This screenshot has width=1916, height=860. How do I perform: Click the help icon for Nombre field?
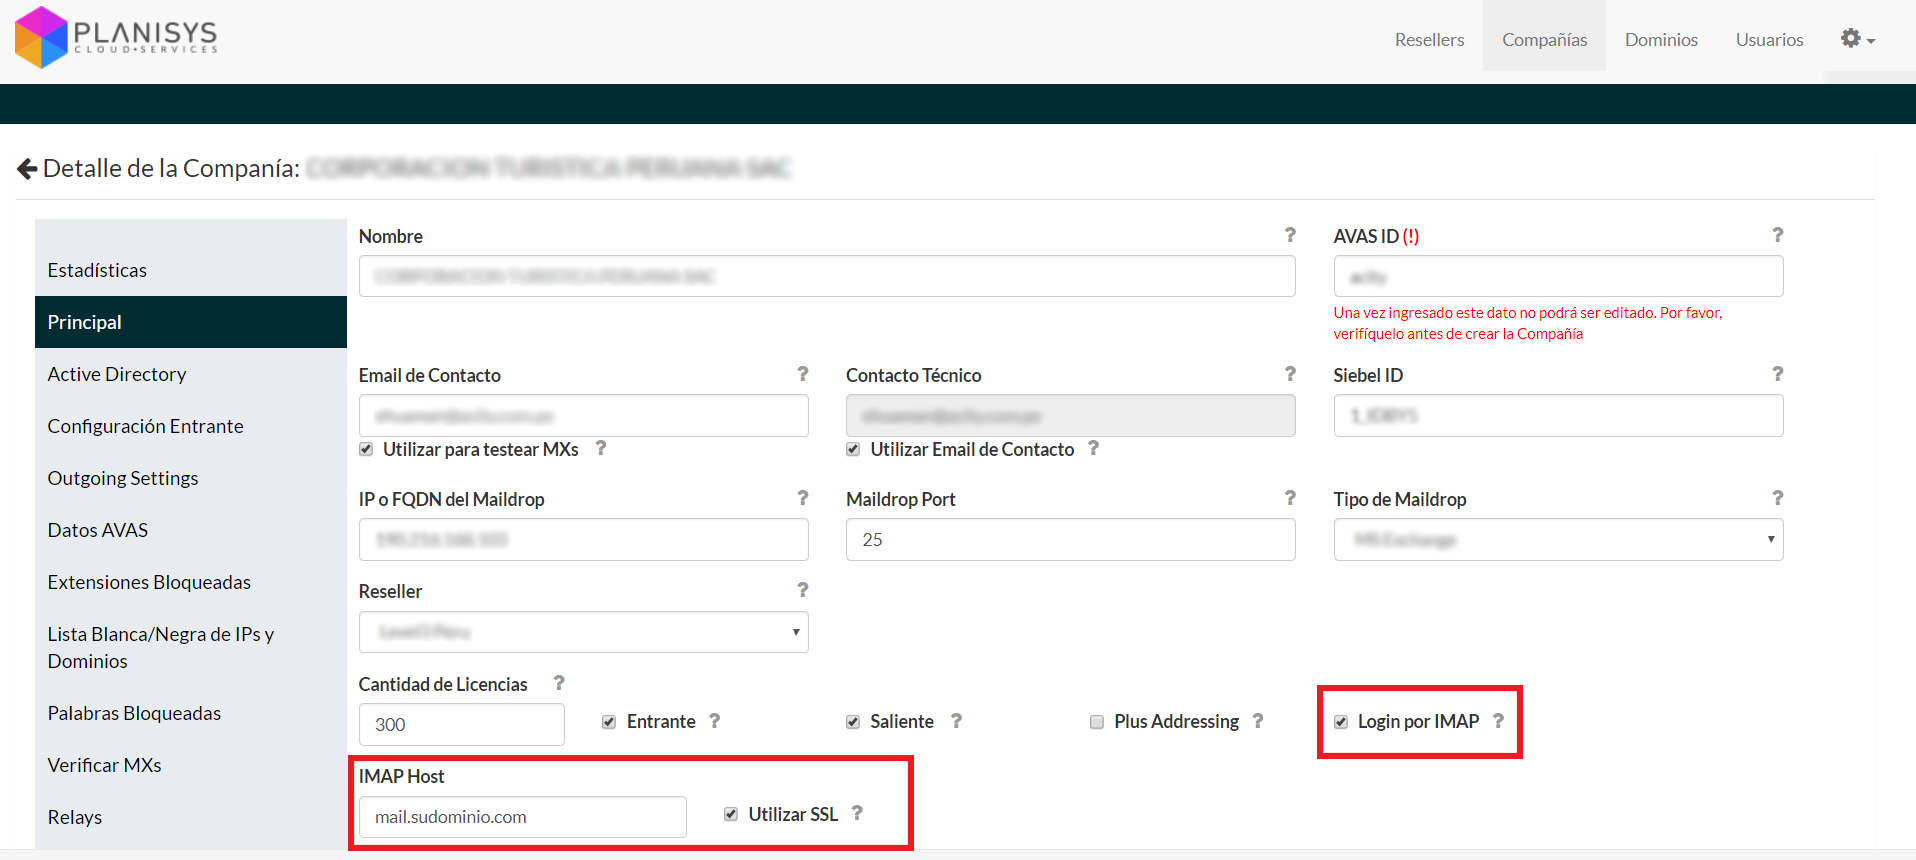pos(1289,235)
